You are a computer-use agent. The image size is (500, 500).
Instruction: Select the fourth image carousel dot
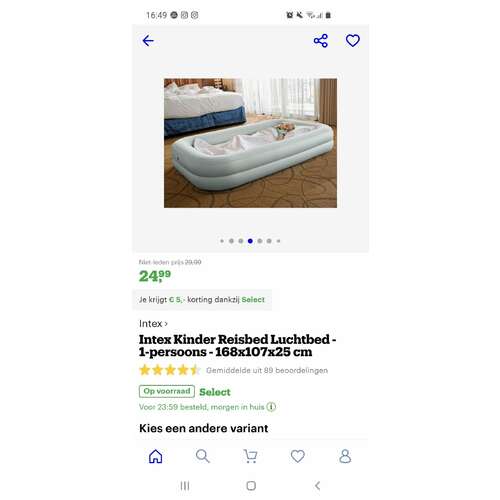pyautogui.click(x=250, y=241)
